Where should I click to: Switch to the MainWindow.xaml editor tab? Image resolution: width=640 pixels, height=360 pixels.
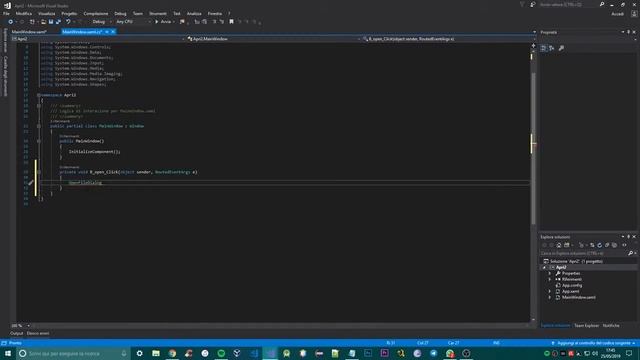(29, 32)
